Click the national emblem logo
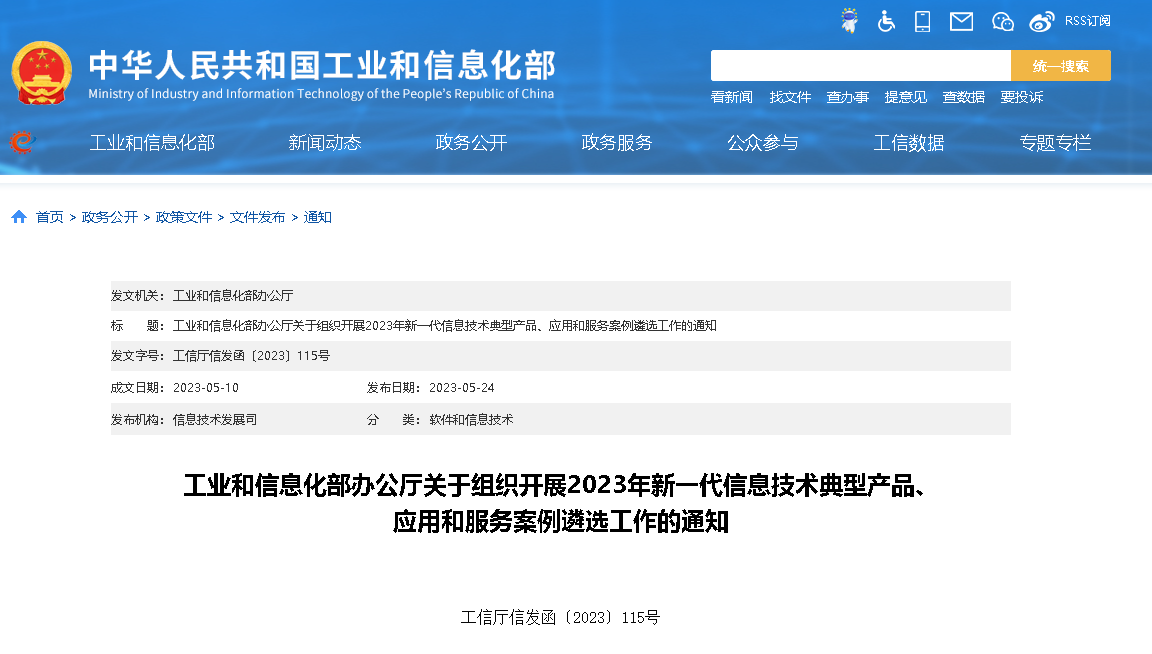Screen dimensions: 1152x654 [x=42, y=73]
